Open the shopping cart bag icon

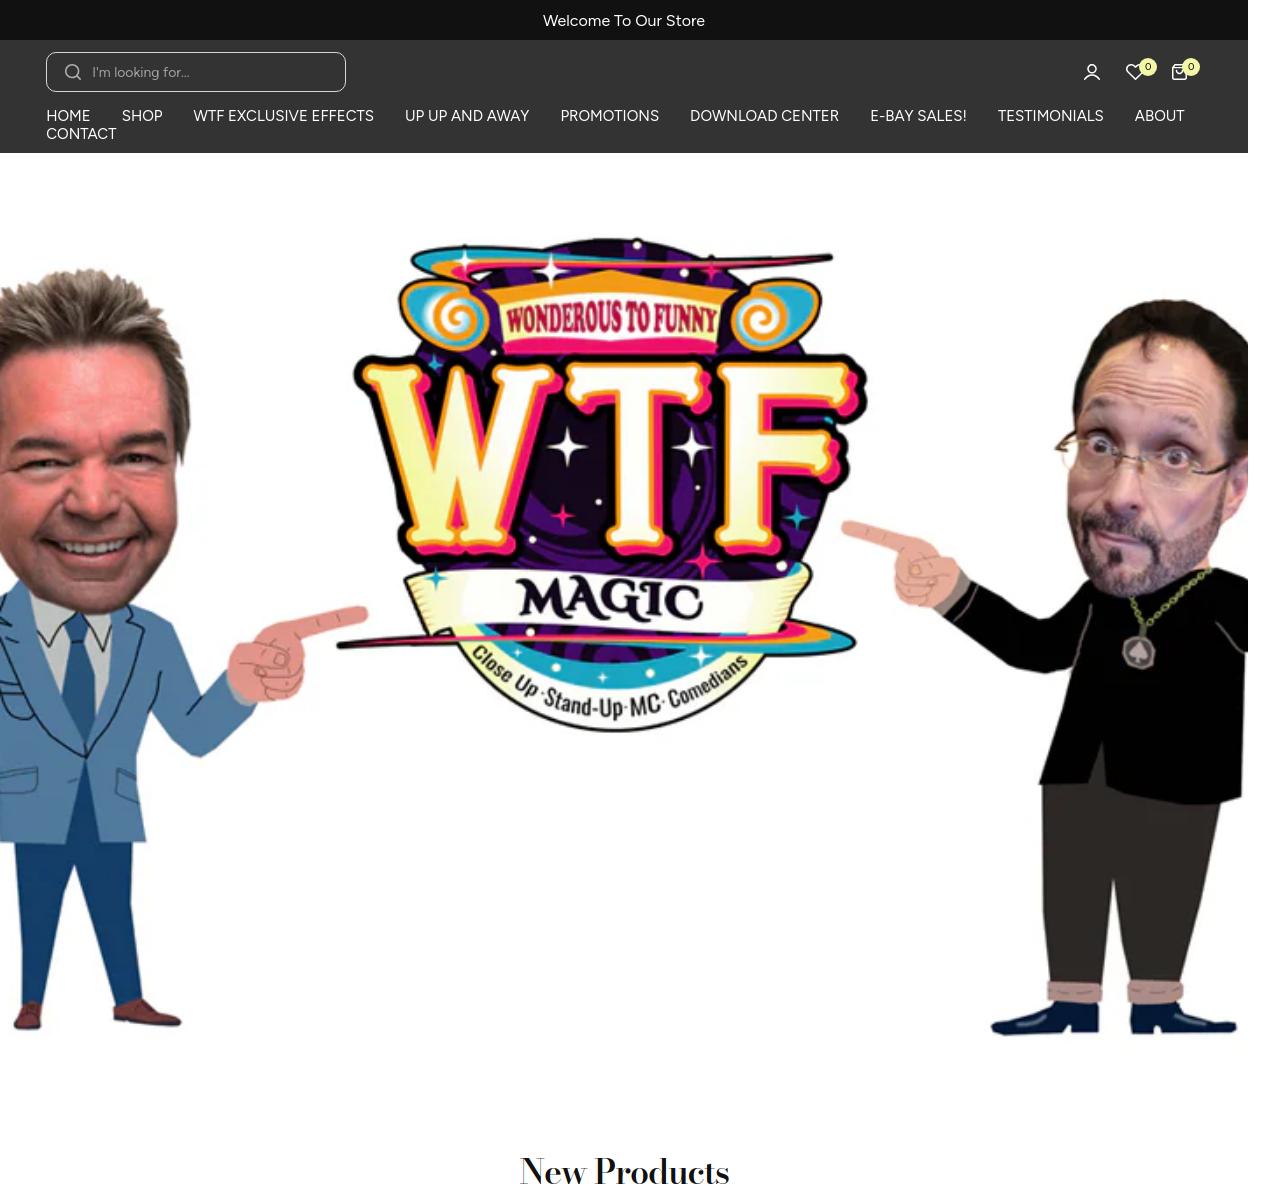click(x=1180, y=72)
